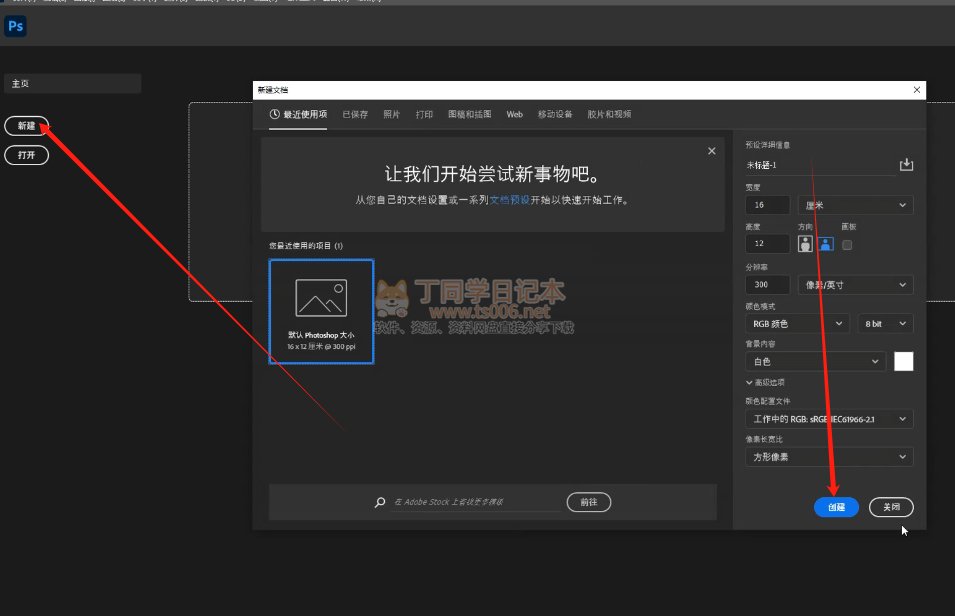Enable the 画板 artboard checkbox
This screenshot has width=955, height=616.
point(847,244)
